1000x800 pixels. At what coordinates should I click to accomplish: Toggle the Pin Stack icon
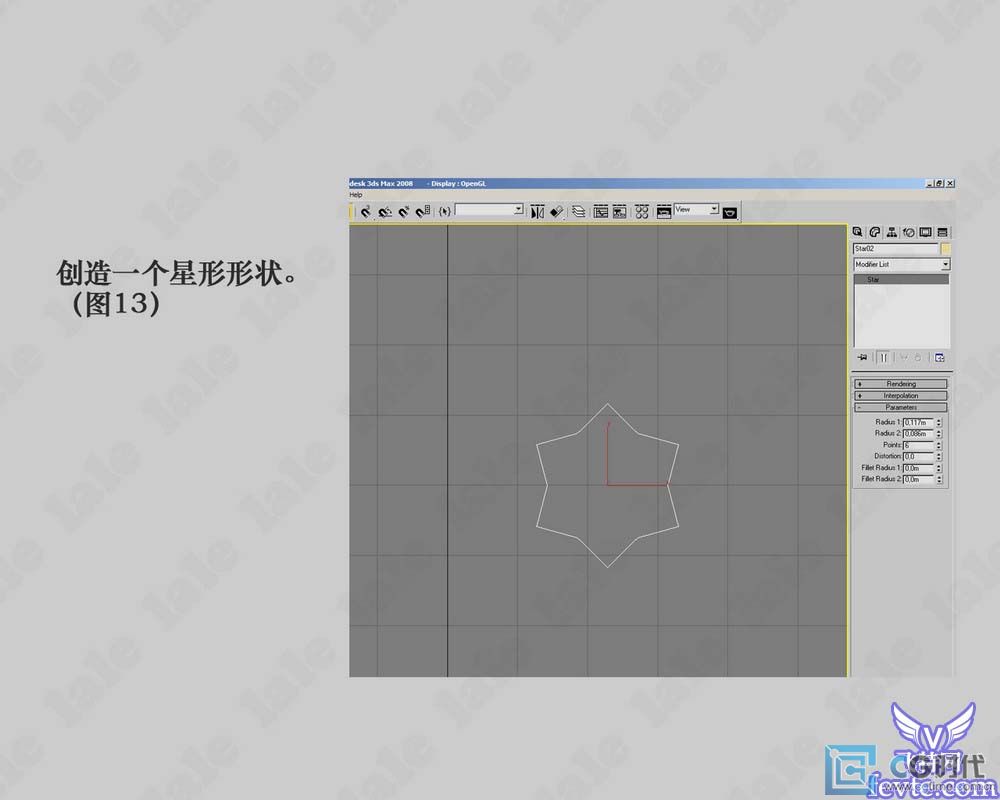click(862, 358)
